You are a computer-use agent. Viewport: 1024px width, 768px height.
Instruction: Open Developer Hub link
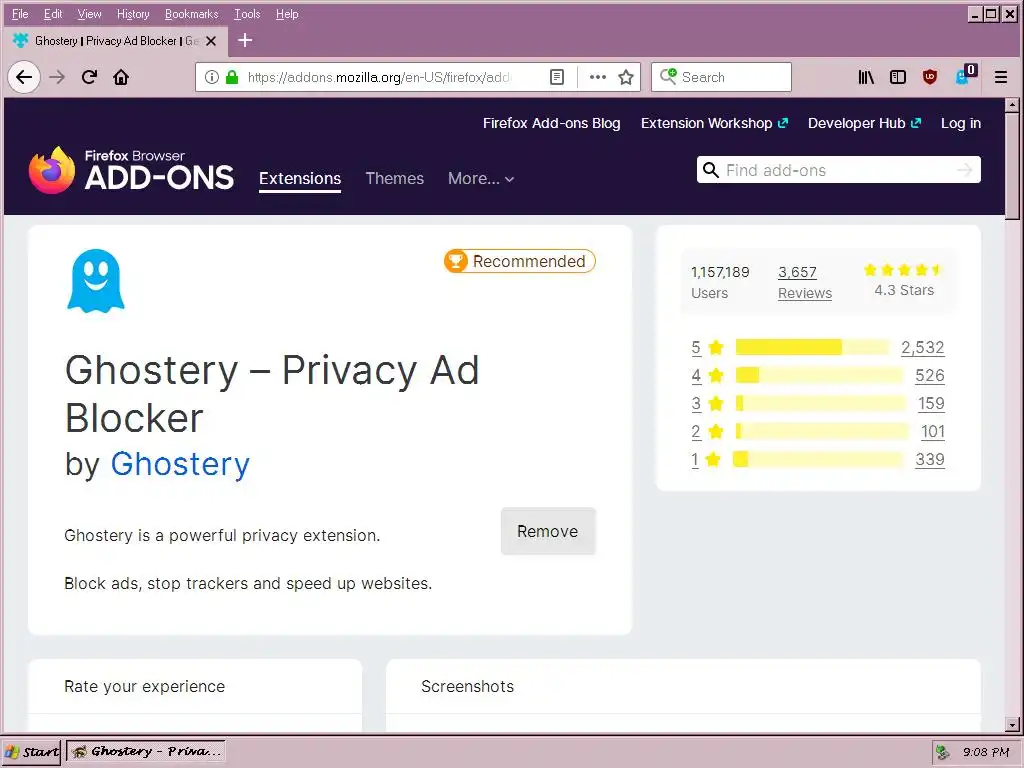tap(864, 123)
